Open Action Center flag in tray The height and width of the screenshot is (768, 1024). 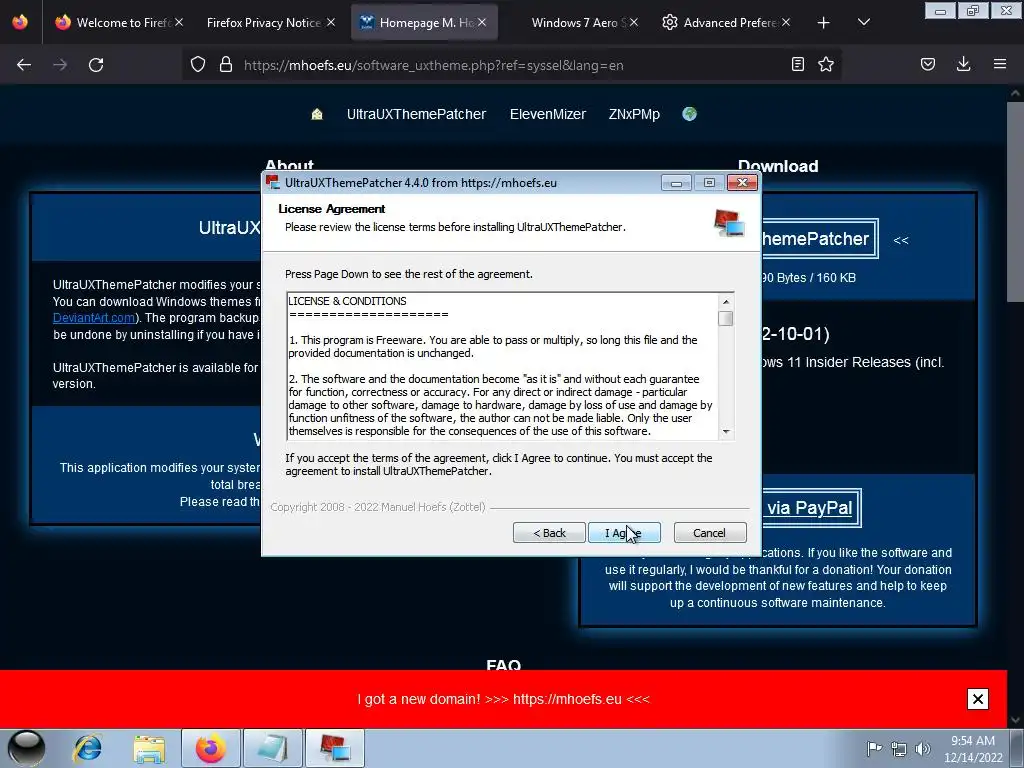[x=874, y=748]
